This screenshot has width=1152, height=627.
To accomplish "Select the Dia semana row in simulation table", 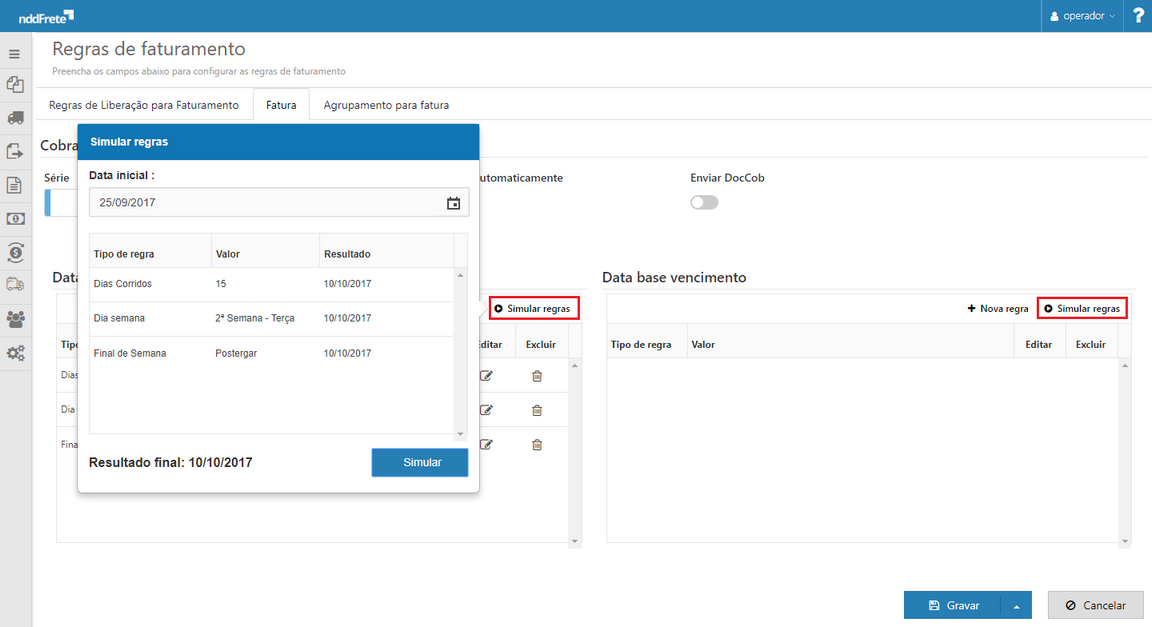I will pos(271,318).
